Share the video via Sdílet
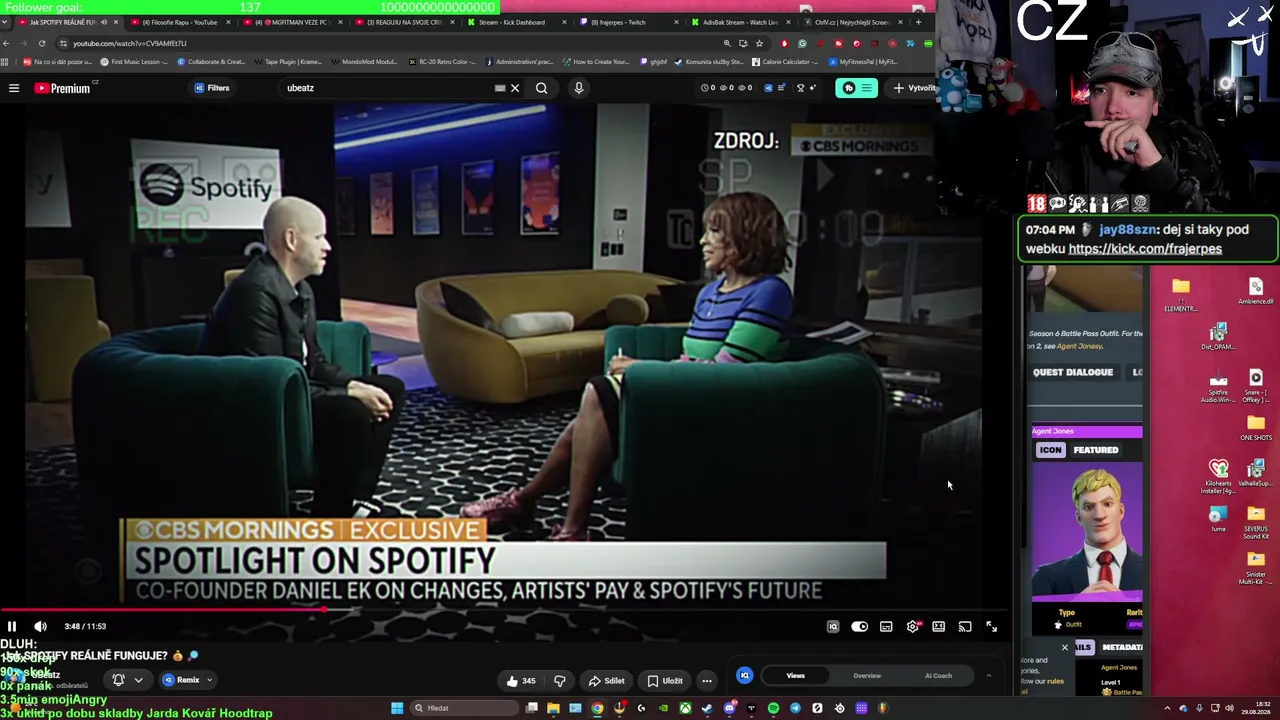1280x720 pixels. (606, 681)
